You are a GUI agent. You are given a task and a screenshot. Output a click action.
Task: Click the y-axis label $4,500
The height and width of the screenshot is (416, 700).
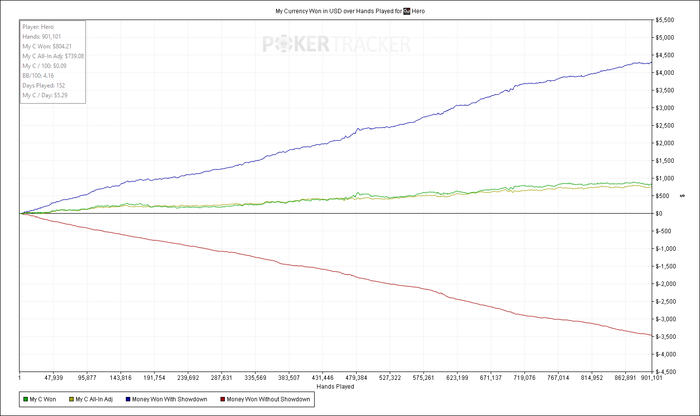(665, 55)
